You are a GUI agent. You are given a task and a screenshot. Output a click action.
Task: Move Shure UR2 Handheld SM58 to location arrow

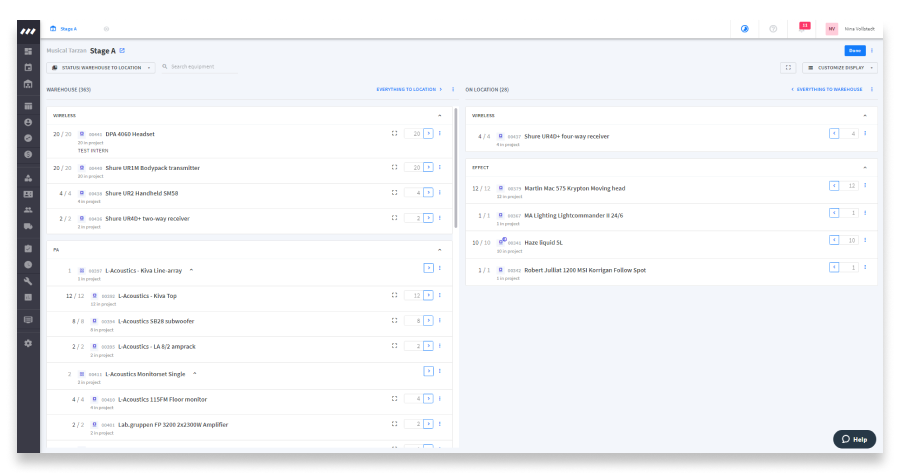click(428, 193)
